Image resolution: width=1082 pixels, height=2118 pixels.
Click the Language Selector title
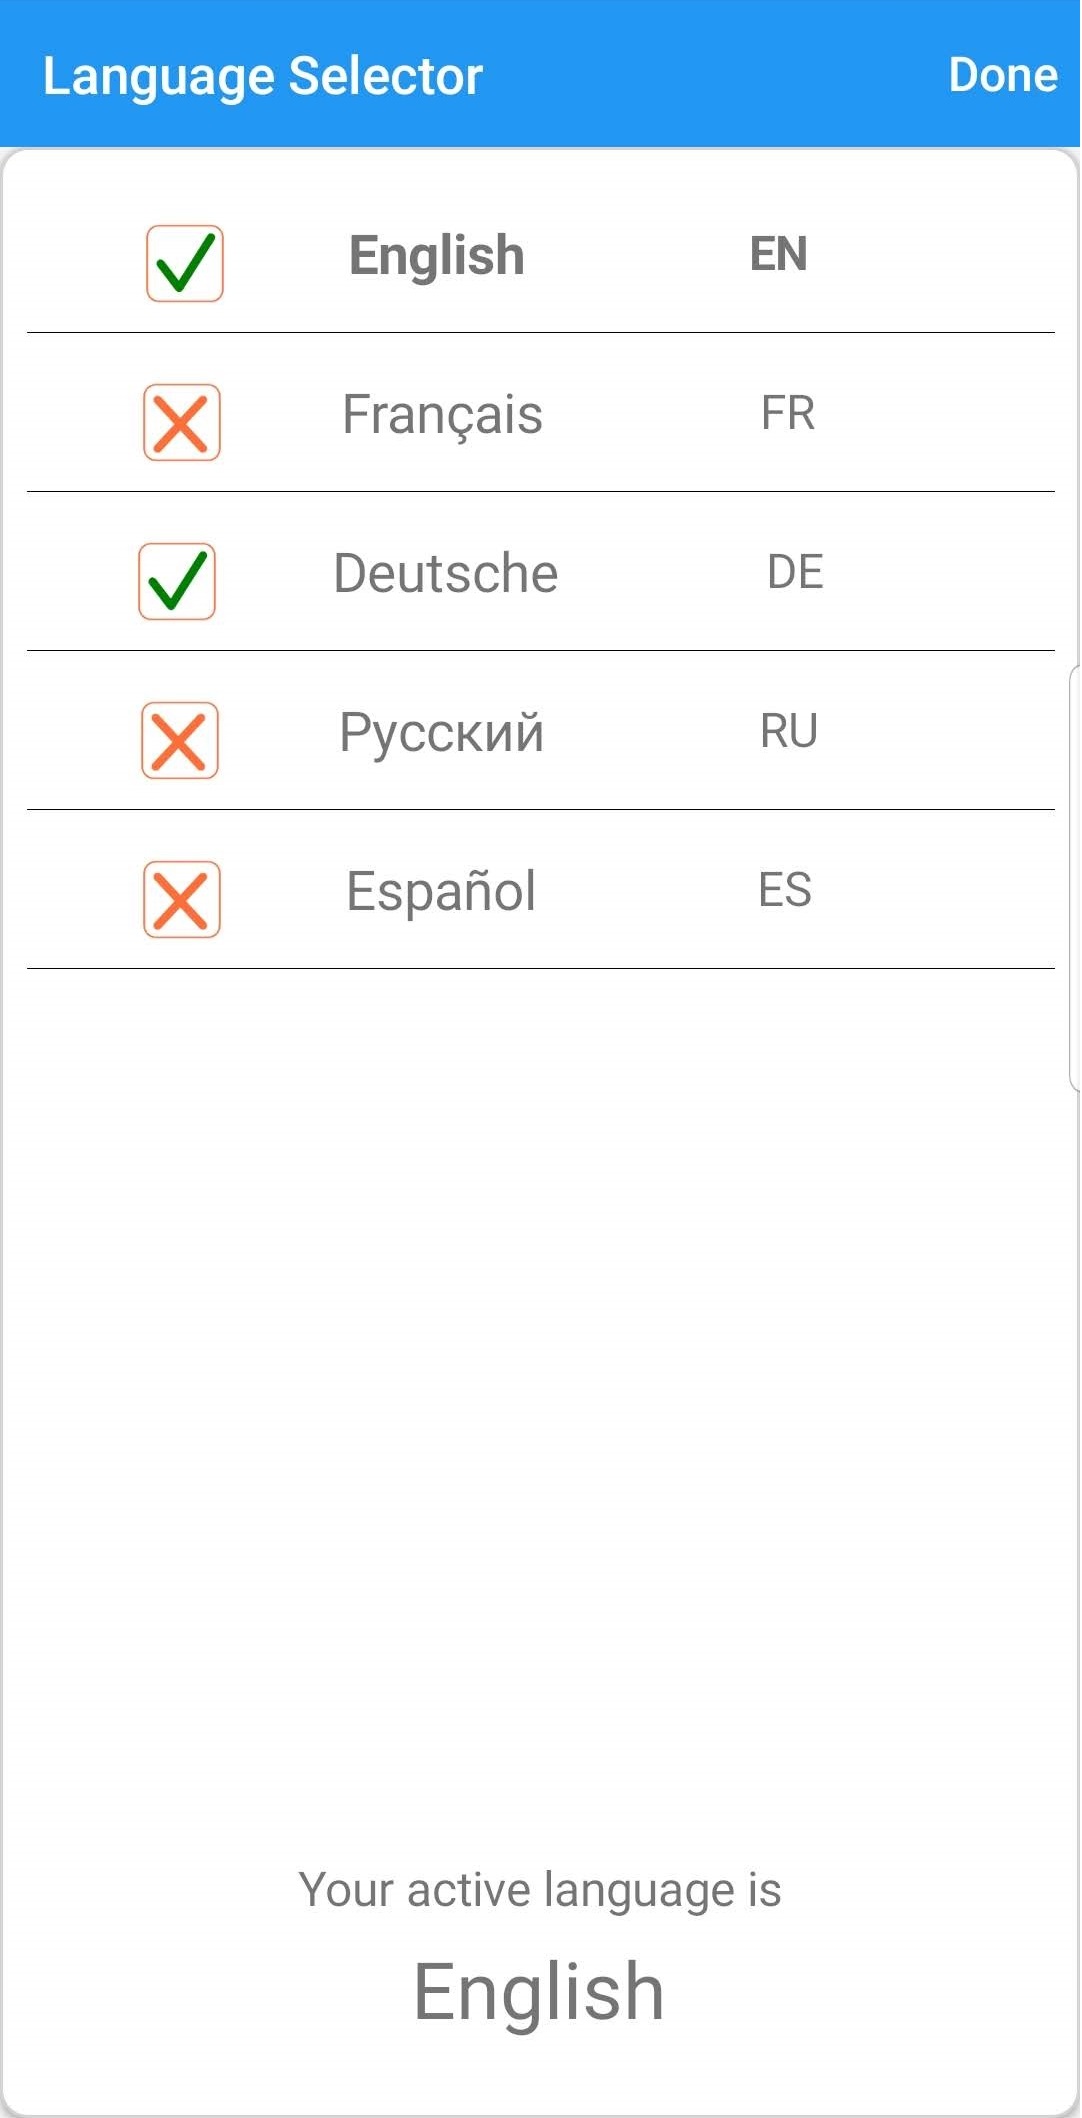[262, 76]
